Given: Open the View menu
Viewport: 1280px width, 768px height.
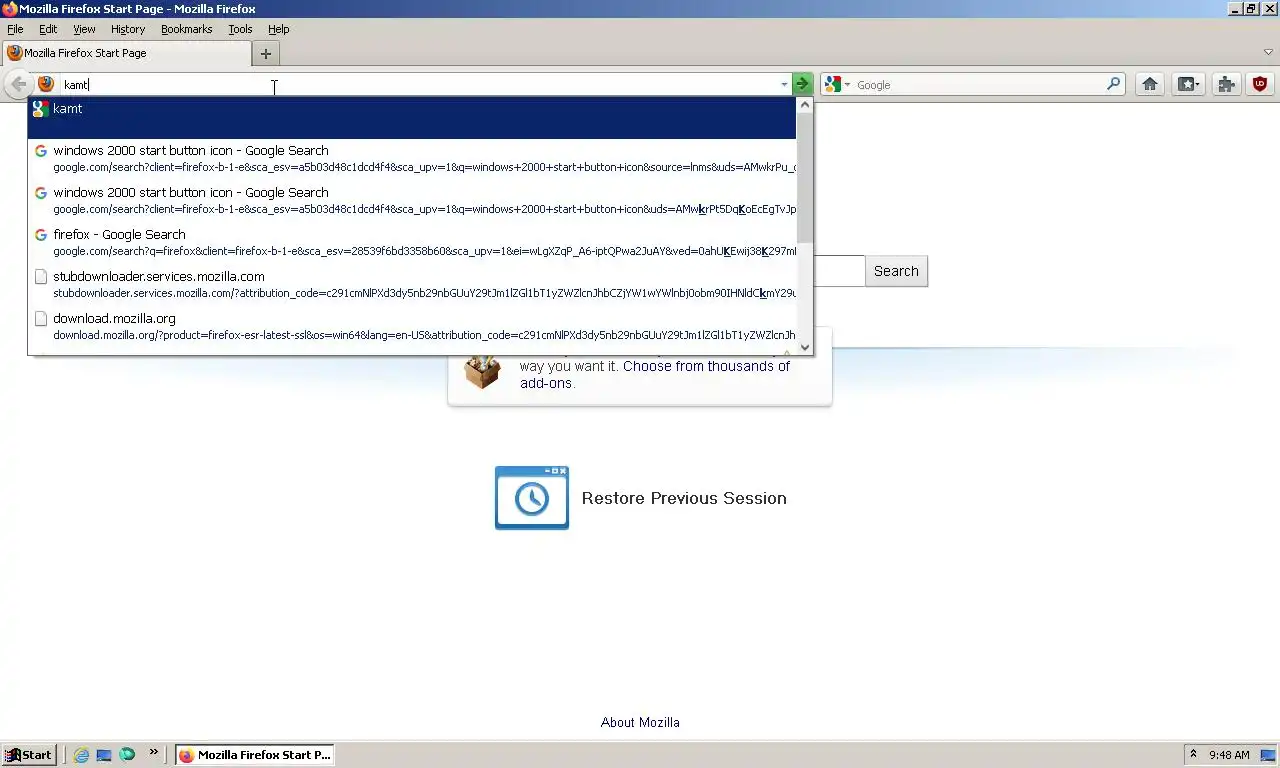Looking at the screenshot, I should [x=84, y=29].
